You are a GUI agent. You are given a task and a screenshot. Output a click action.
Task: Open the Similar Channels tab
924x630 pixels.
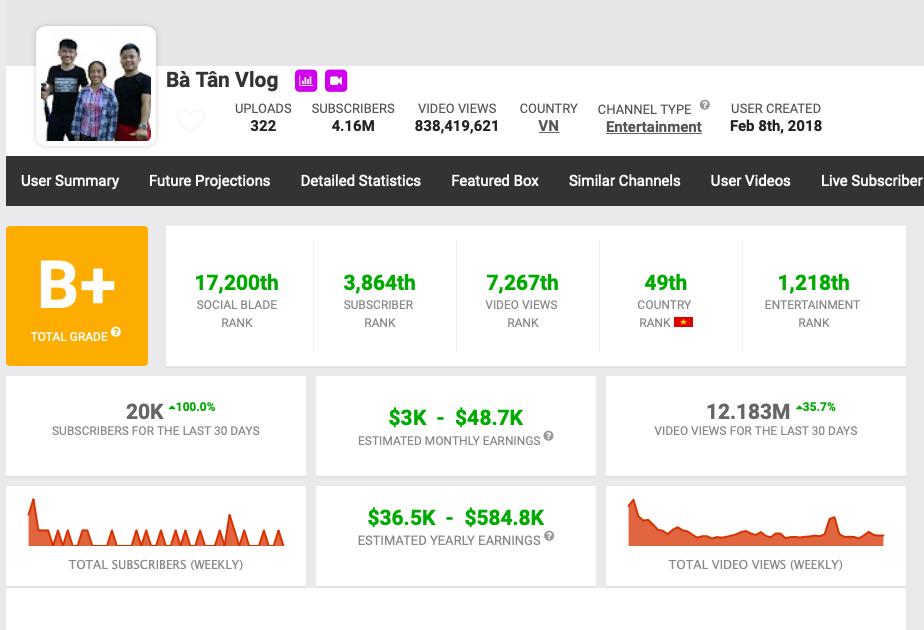[624, 181]
